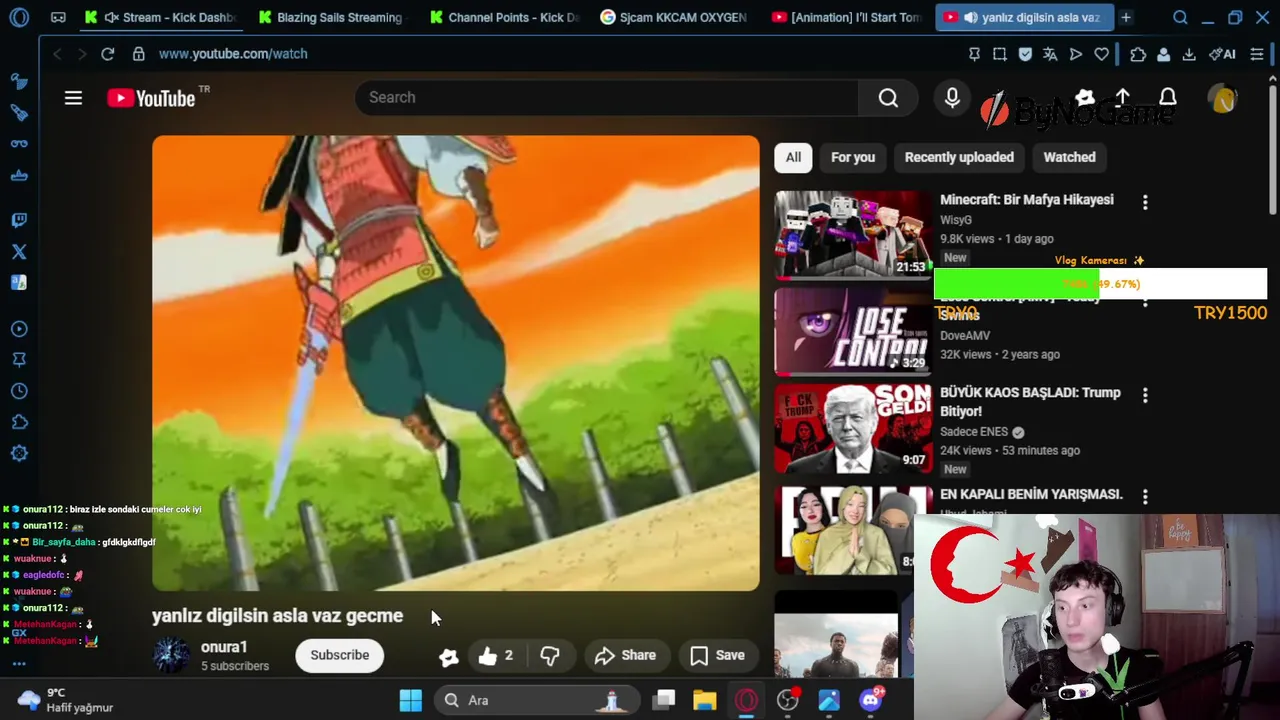
Task: Open options for EN KAPALI BENİM YARIŞMASI
Action: [1145, 497]
